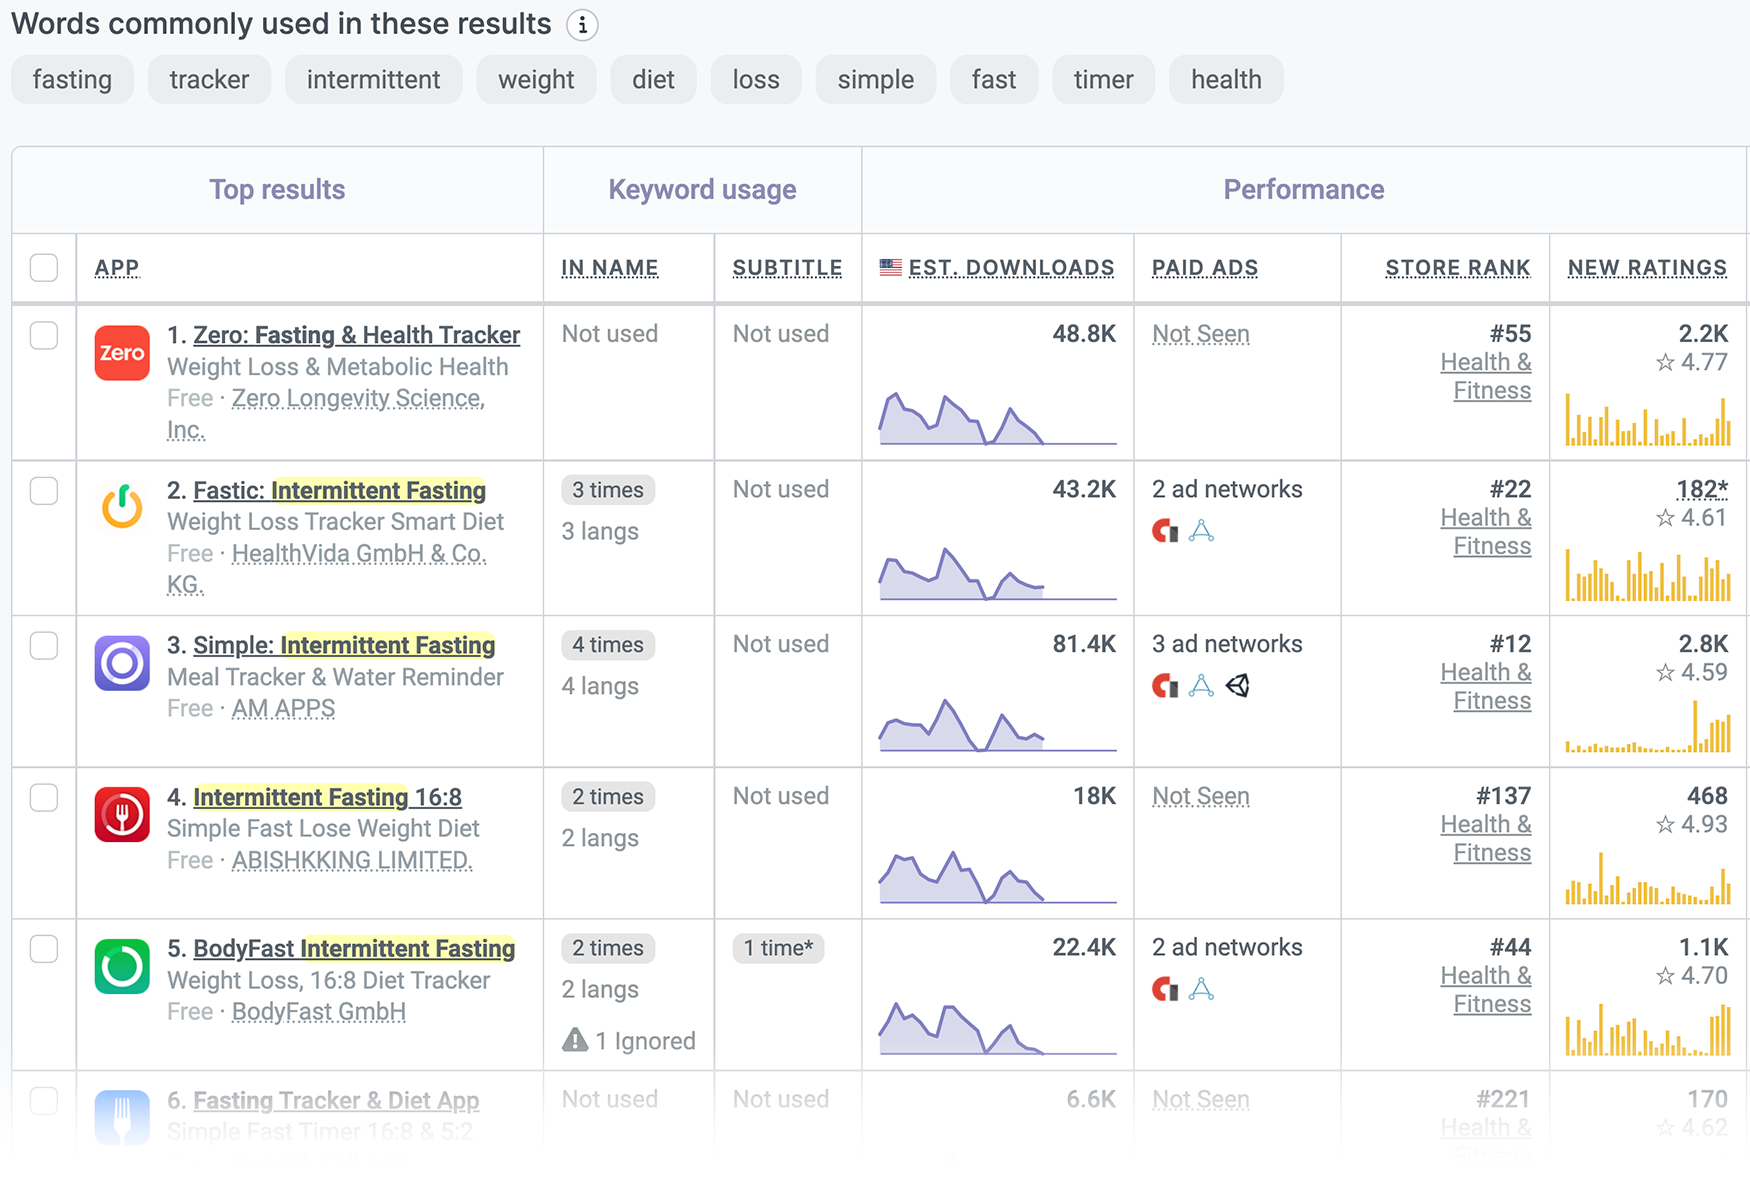Click the warning icon next to 1 Ignored

(575, 1040)
